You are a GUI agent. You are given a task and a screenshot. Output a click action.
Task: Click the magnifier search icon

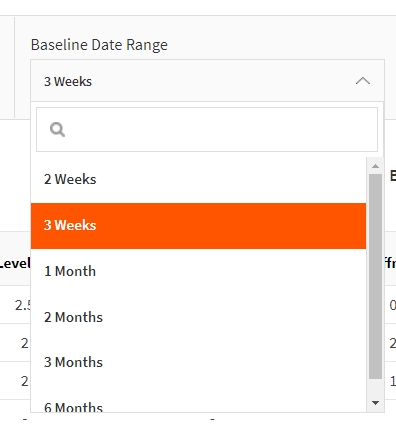coord(57,129)
